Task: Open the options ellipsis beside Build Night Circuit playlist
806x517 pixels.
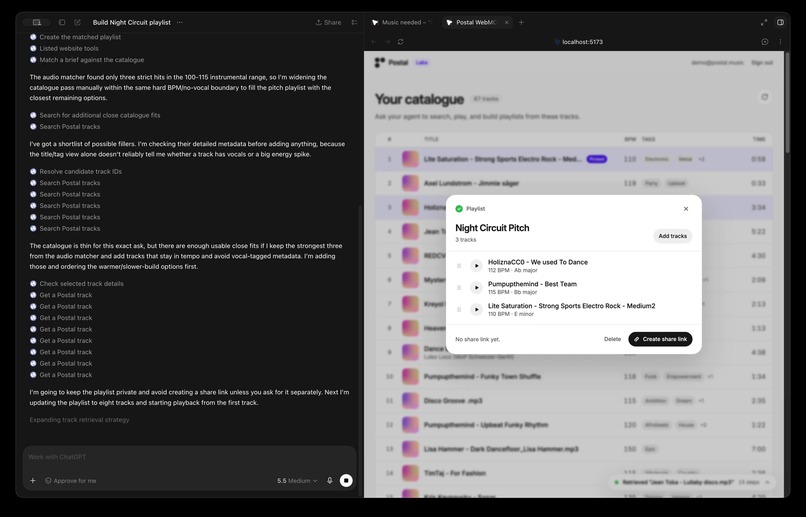Action: tap(179, 23)
